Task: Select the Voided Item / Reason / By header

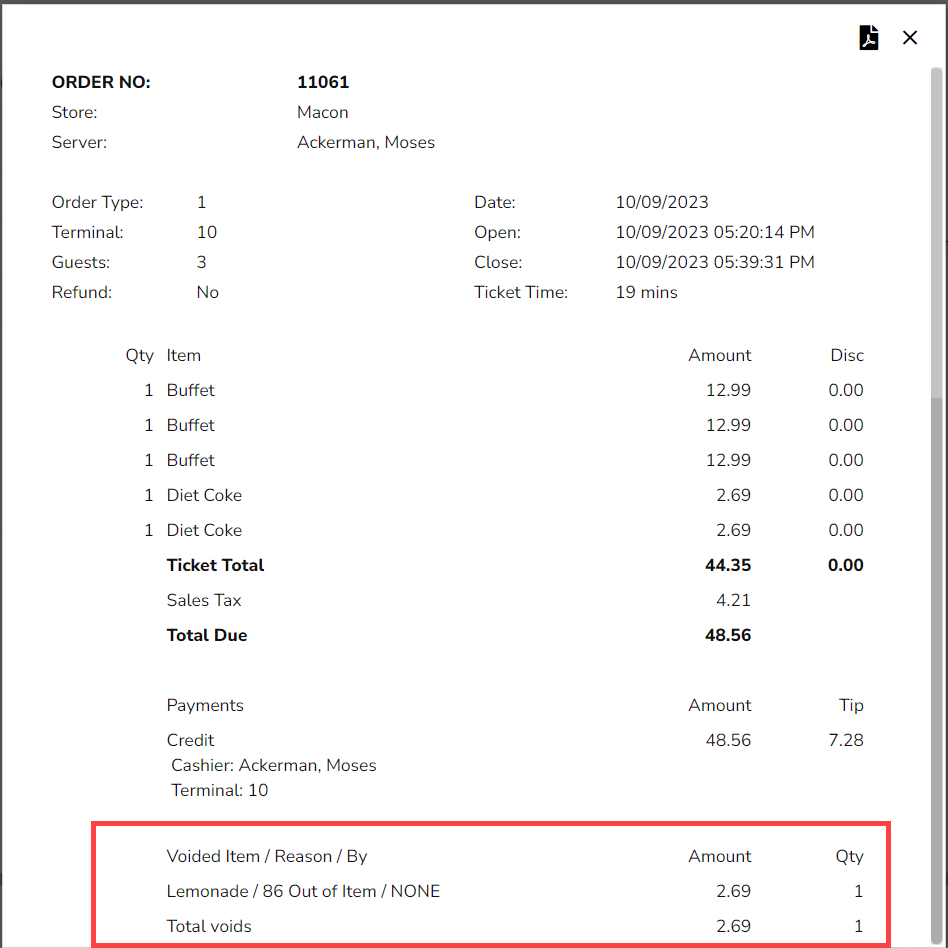Action: (x=267, y=856)
